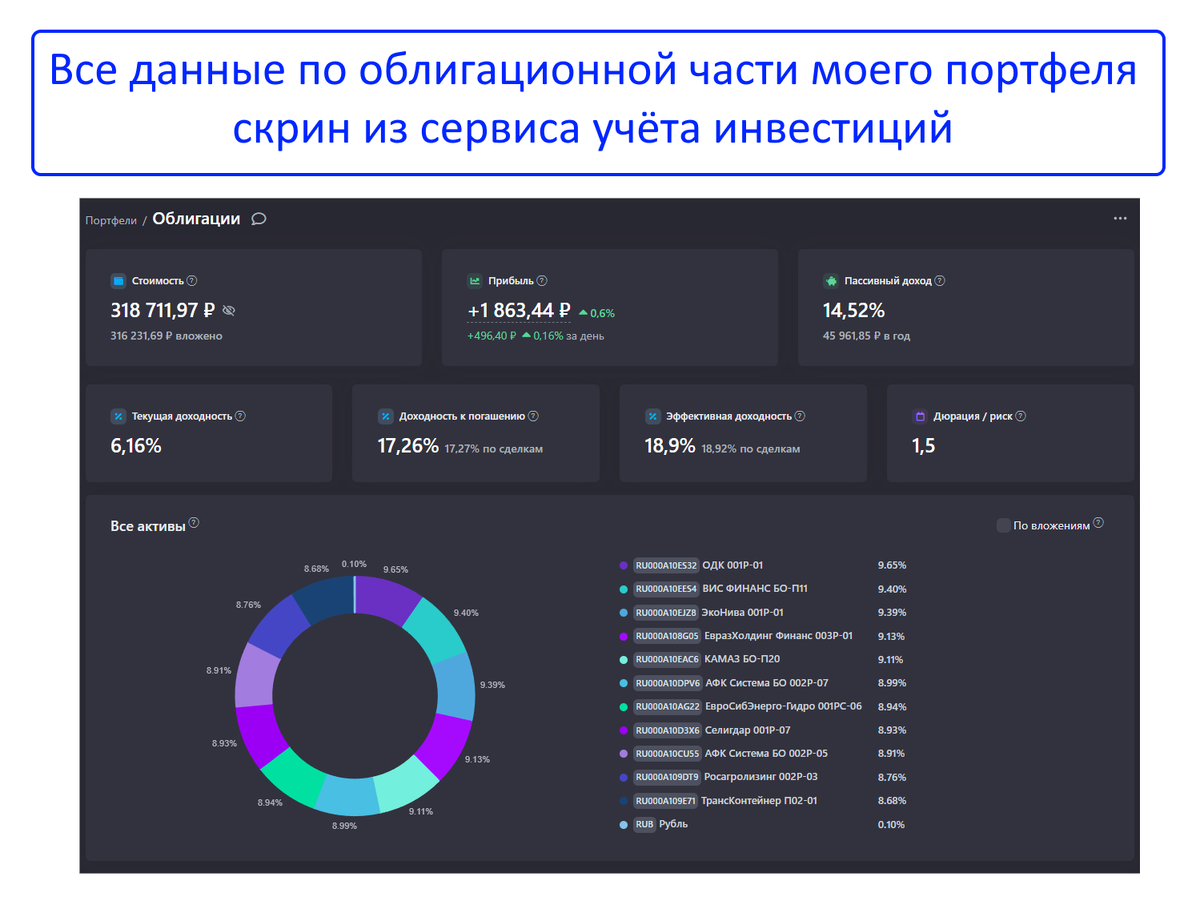Click the Стоимость wallet icon
The width and height of the screenshot is (1200, 897).
118,281
